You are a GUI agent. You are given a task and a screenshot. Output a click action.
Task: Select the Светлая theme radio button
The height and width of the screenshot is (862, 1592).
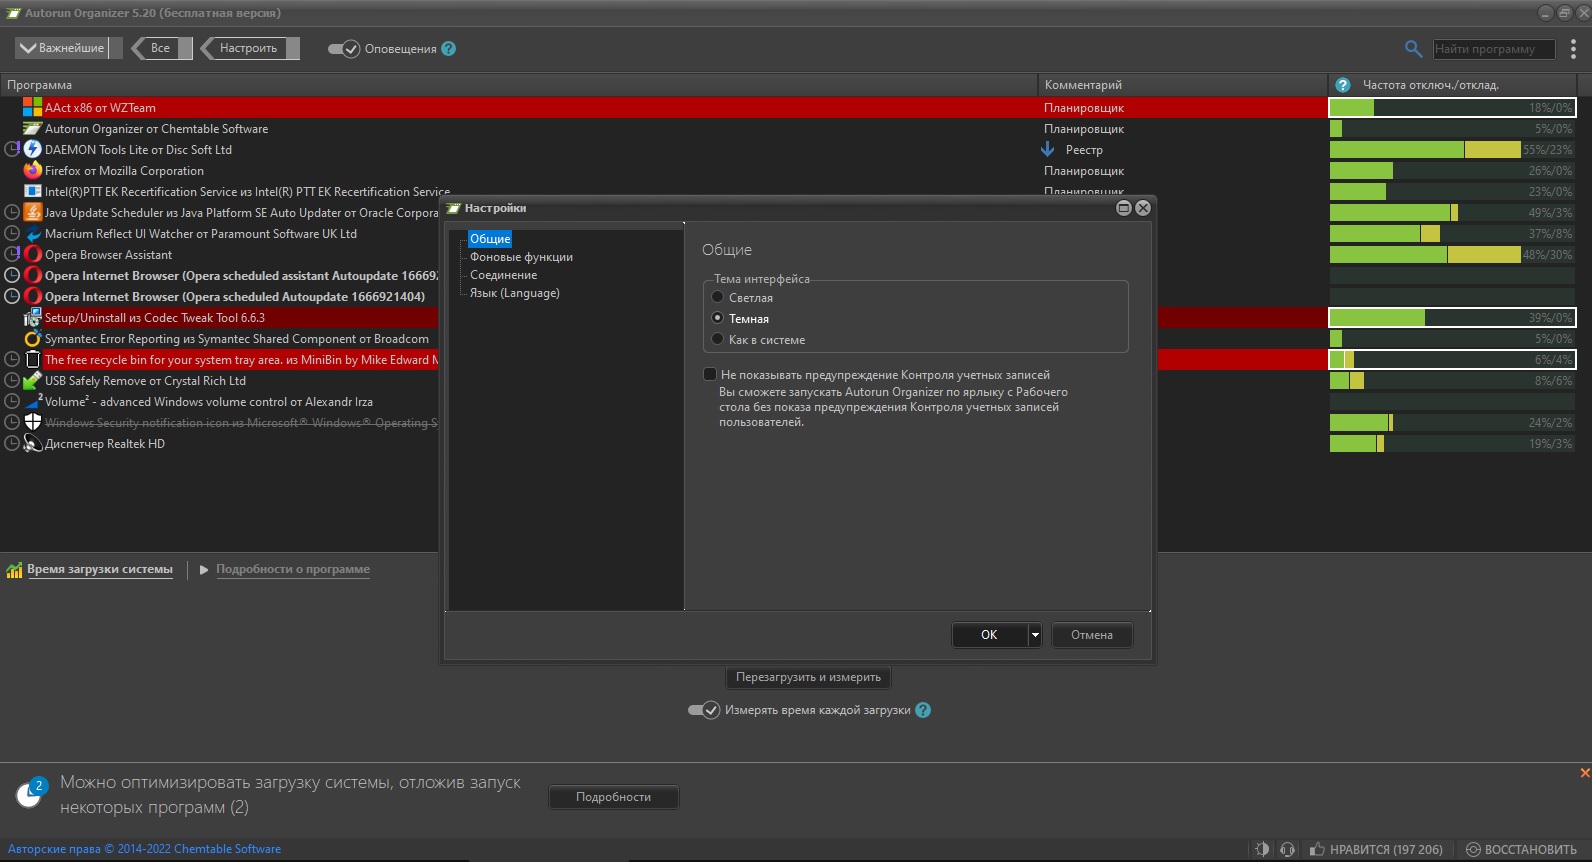717,297
